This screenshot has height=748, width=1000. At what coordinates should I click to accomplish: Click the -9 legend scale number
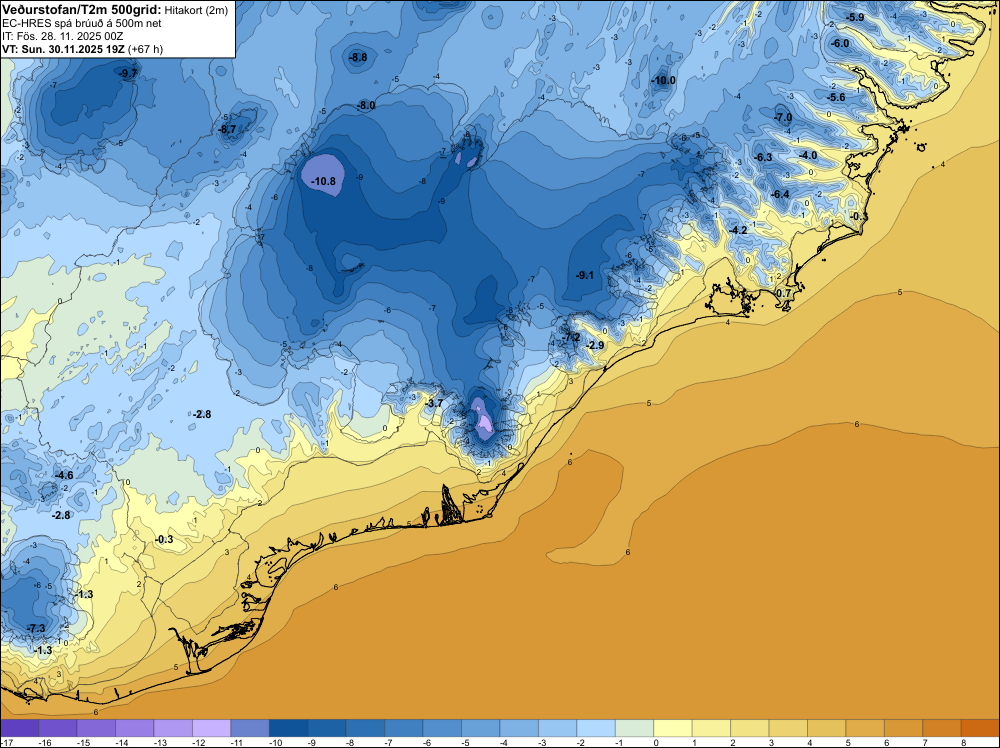[314, 742]
